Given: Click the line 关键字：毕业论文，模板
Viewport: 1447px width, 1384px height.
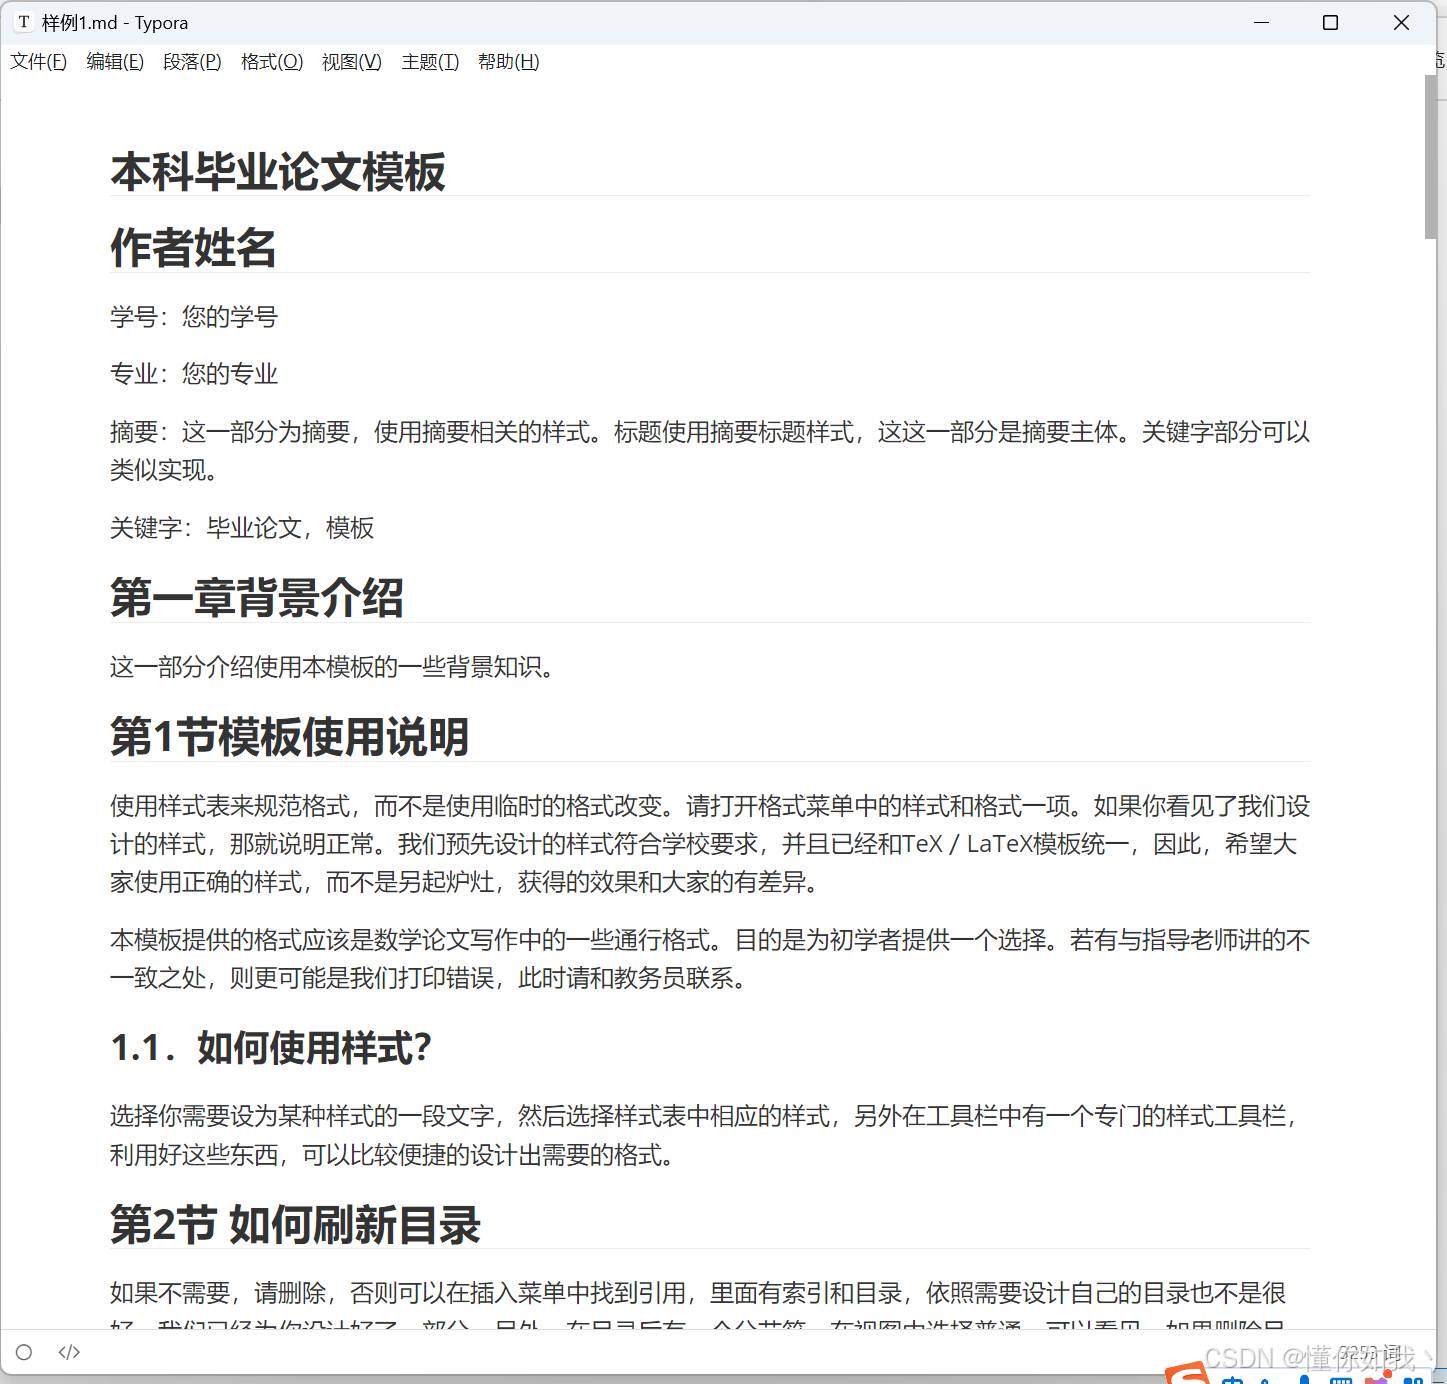Looking at the screenshot, I should click(242, 528).
